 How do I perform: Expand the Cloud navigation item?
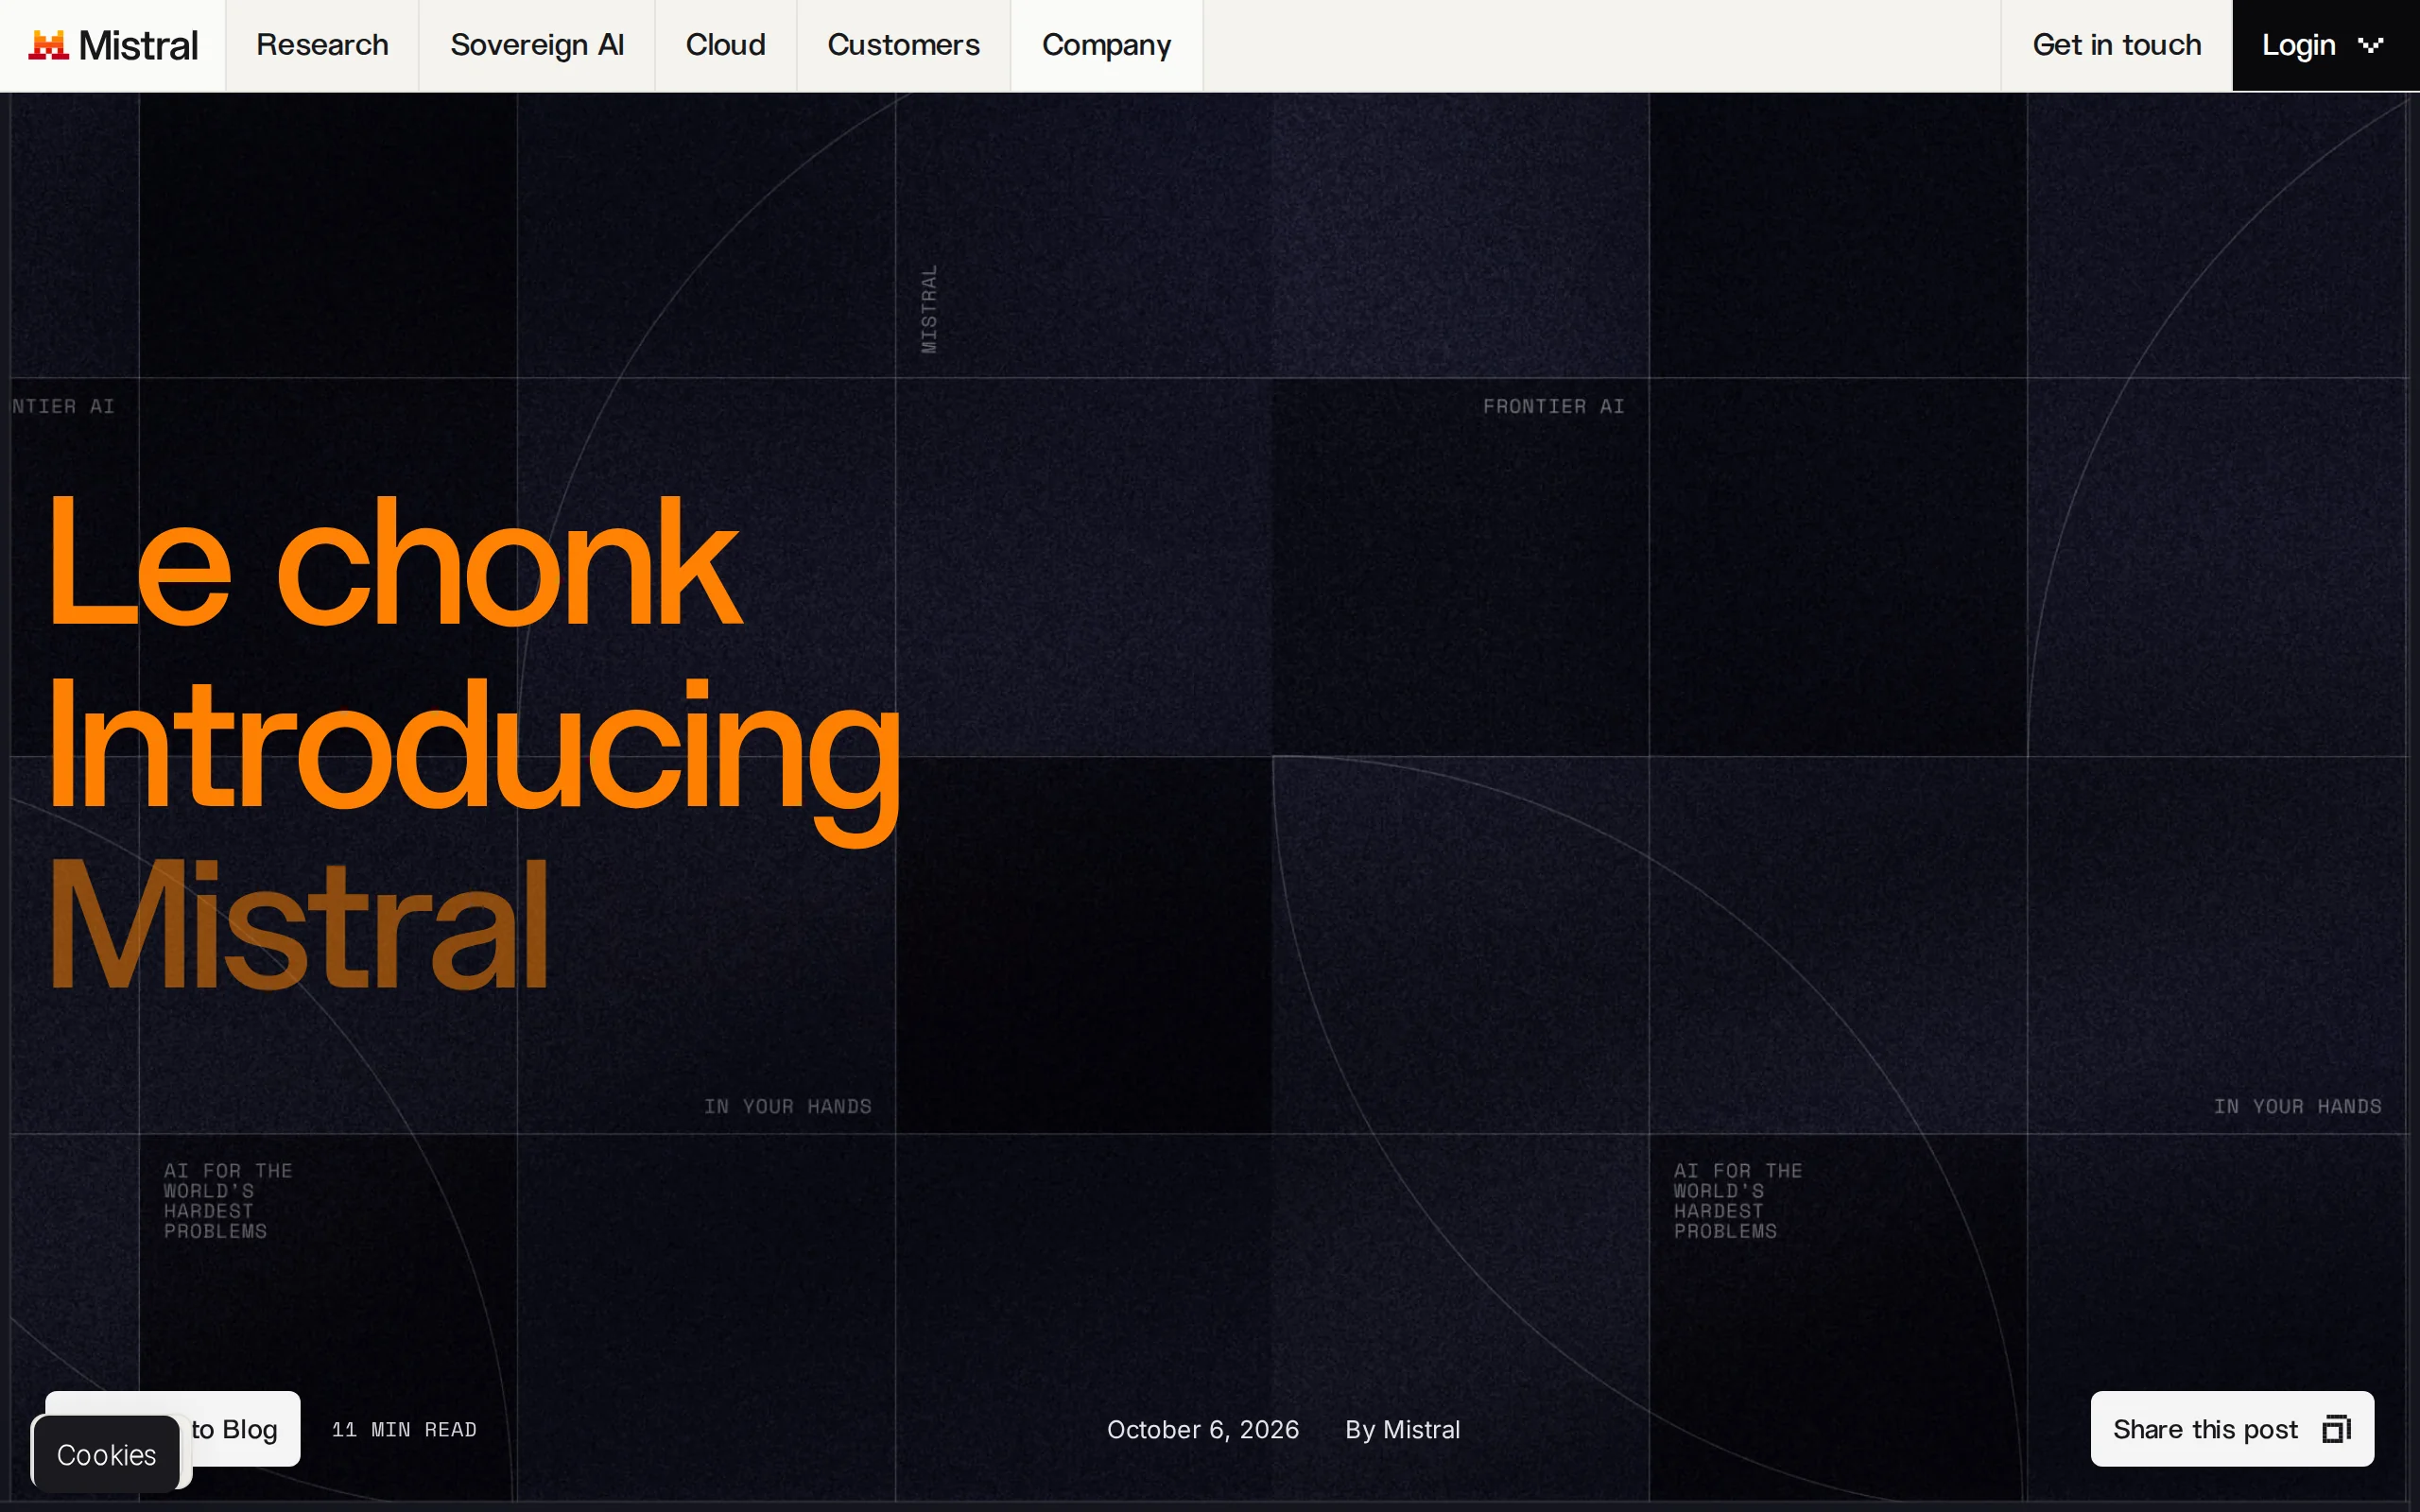click(x=726, y=45)
